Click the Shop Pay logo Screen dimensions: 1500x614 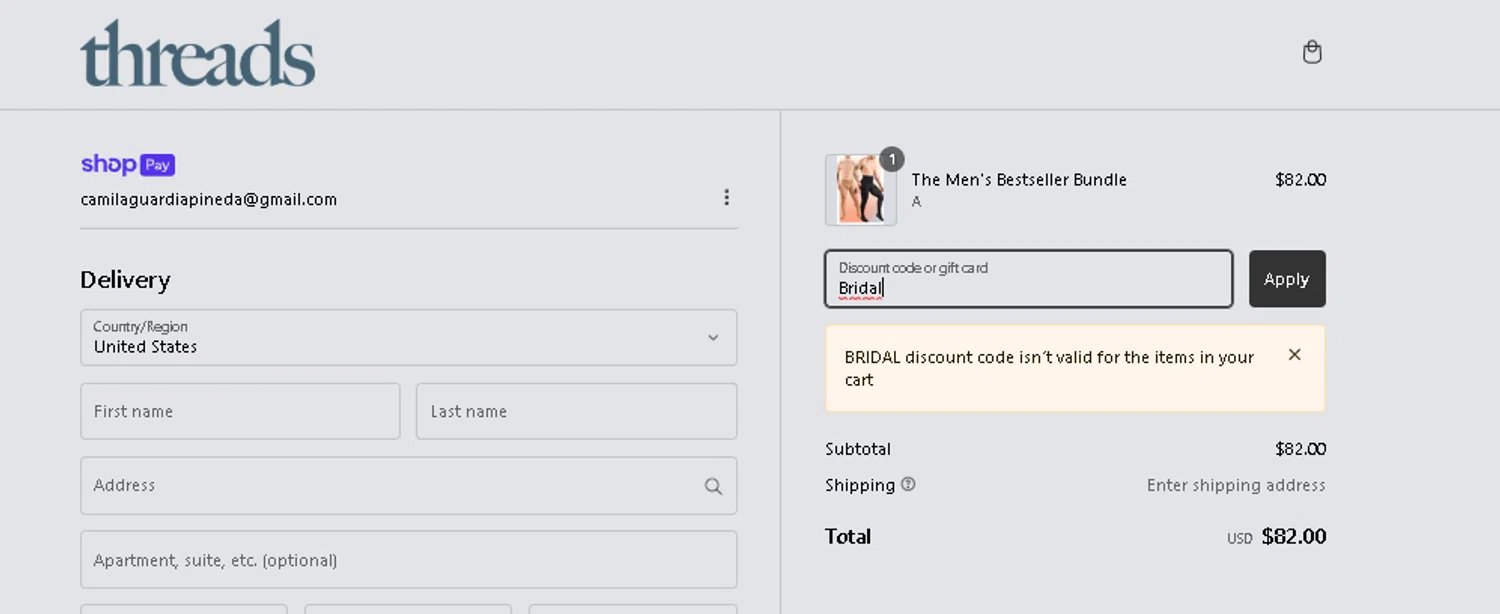pos(128,165)
